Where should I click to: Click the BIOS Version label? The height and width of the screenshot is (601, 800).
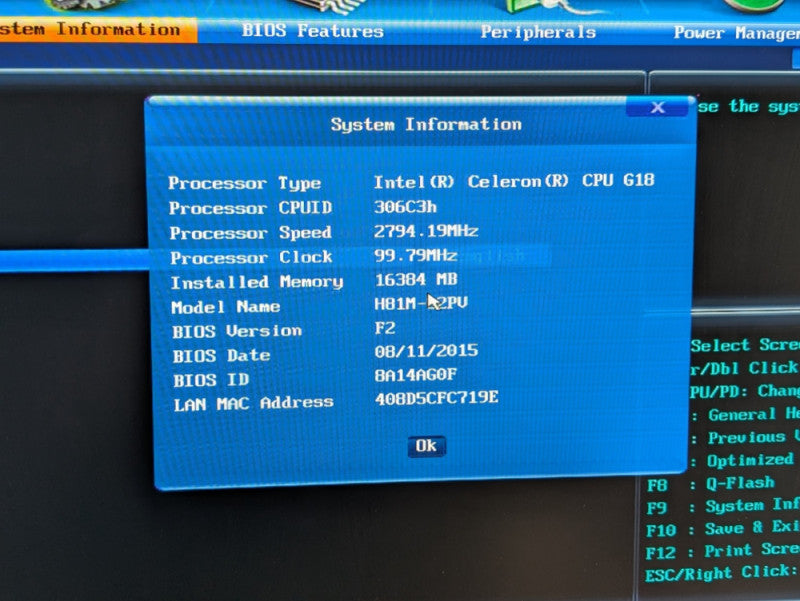[x=237, y=332]
